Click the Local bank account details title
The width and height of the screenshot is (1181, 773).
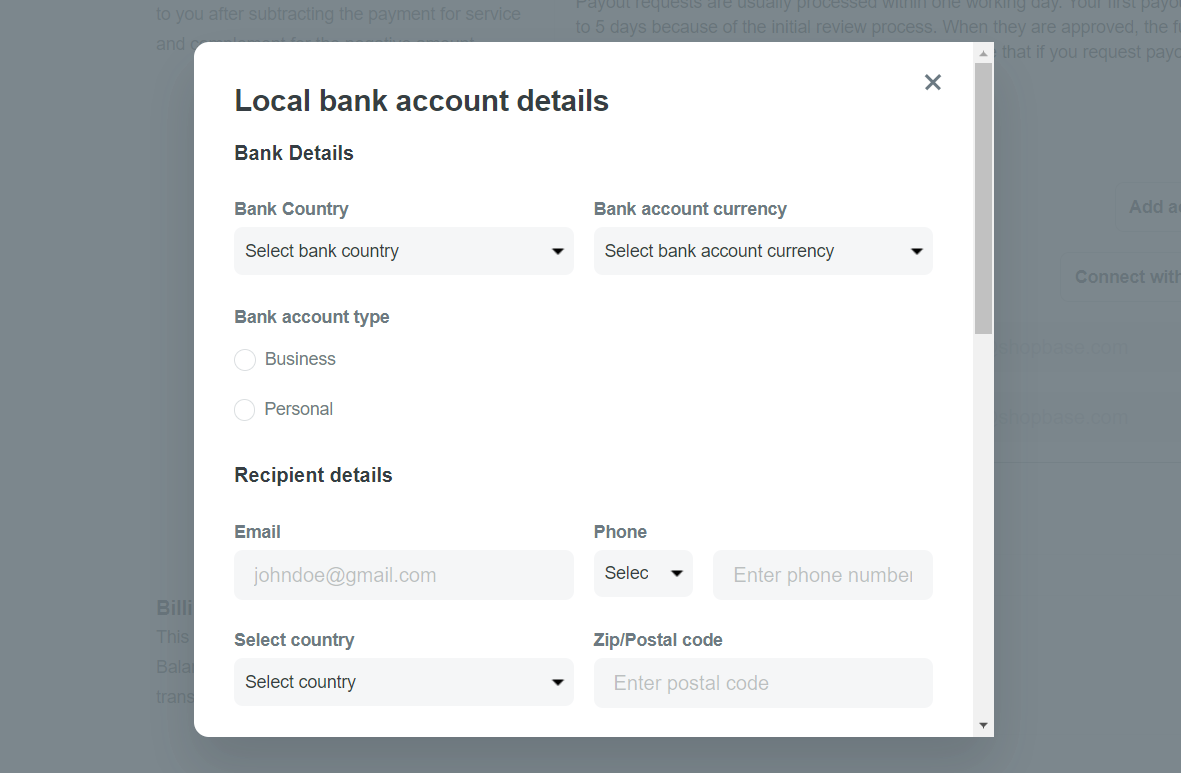point(421,101)
